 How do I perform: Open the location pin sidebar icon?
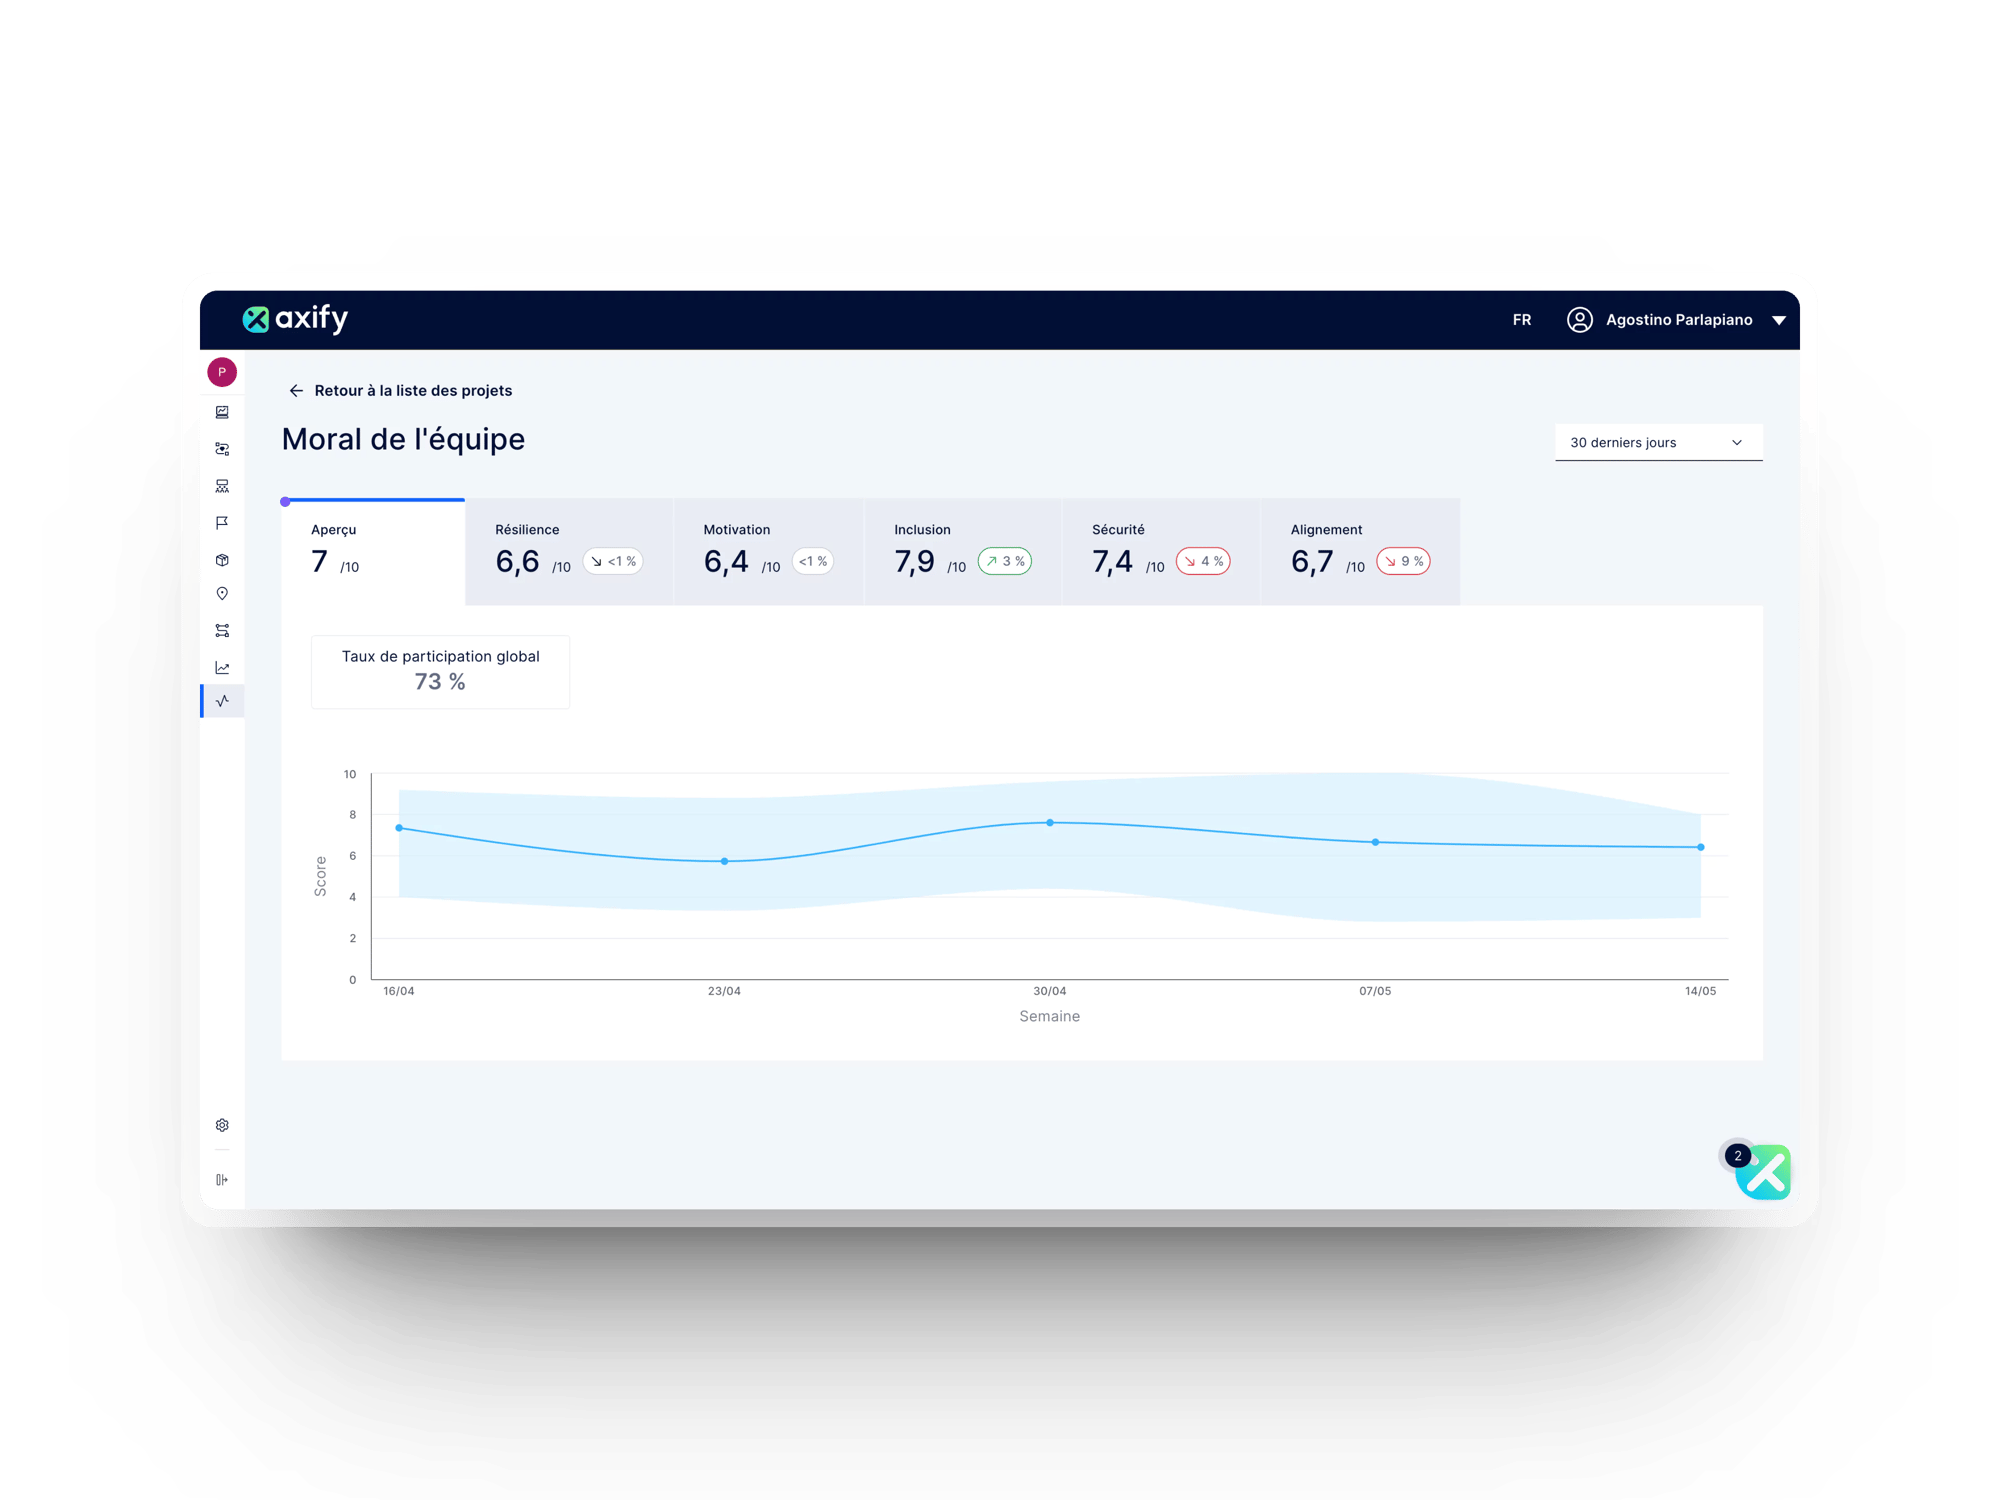[x=222, y=594]
